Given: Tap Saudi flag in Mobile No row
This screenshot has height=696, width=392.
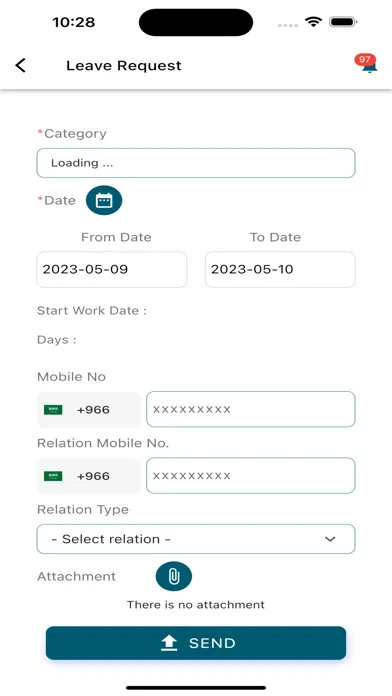Looking at the screenshot, I should click(53, 410).
